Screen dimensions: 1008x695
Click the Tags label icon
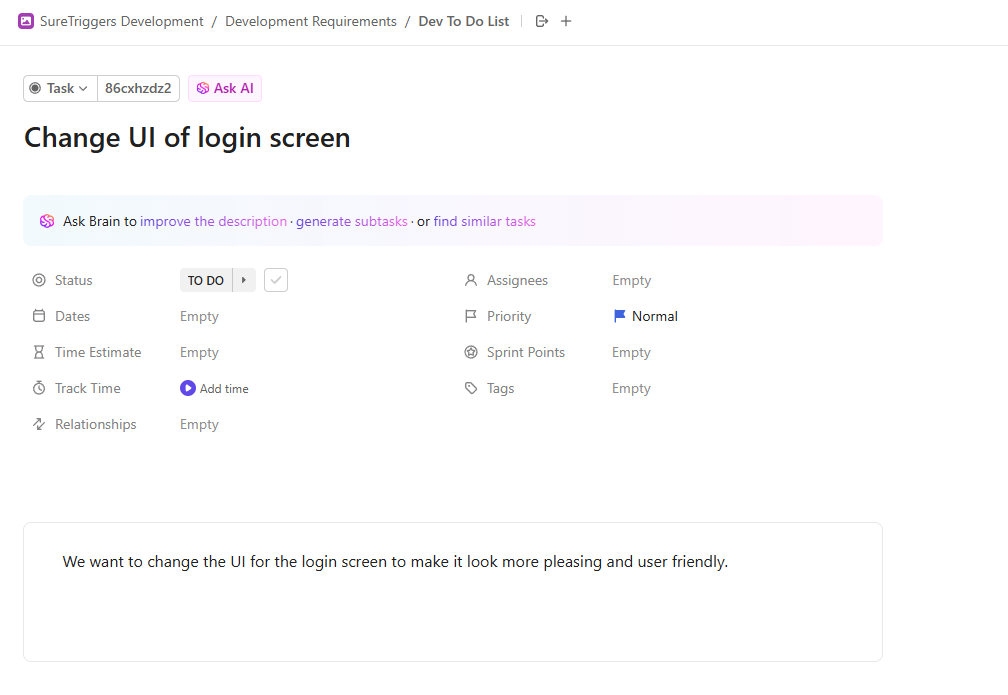(x=471, y=388)
